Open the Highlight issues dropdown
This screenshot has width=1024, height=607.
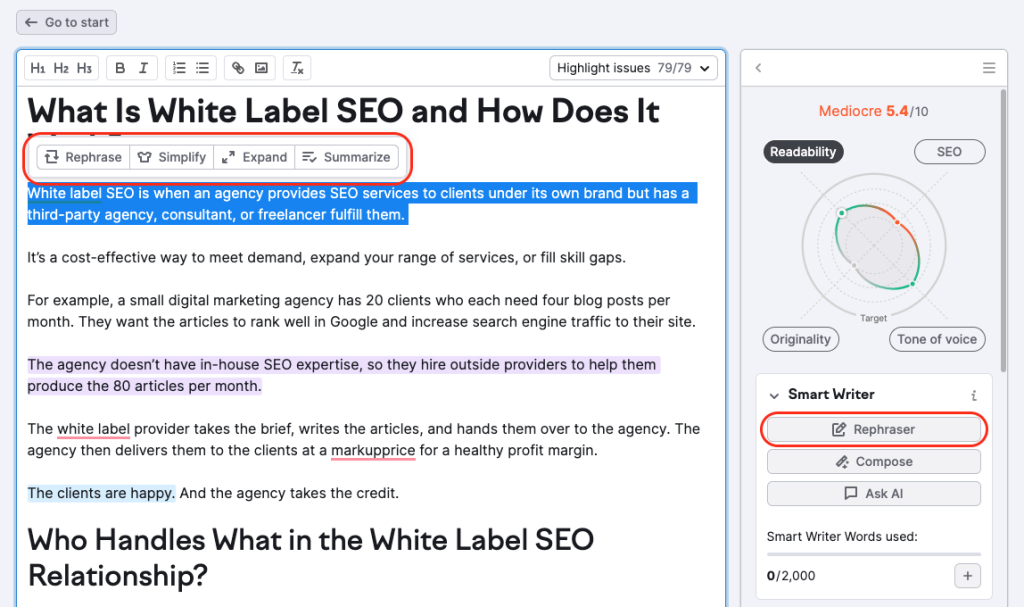click(634, 68)
